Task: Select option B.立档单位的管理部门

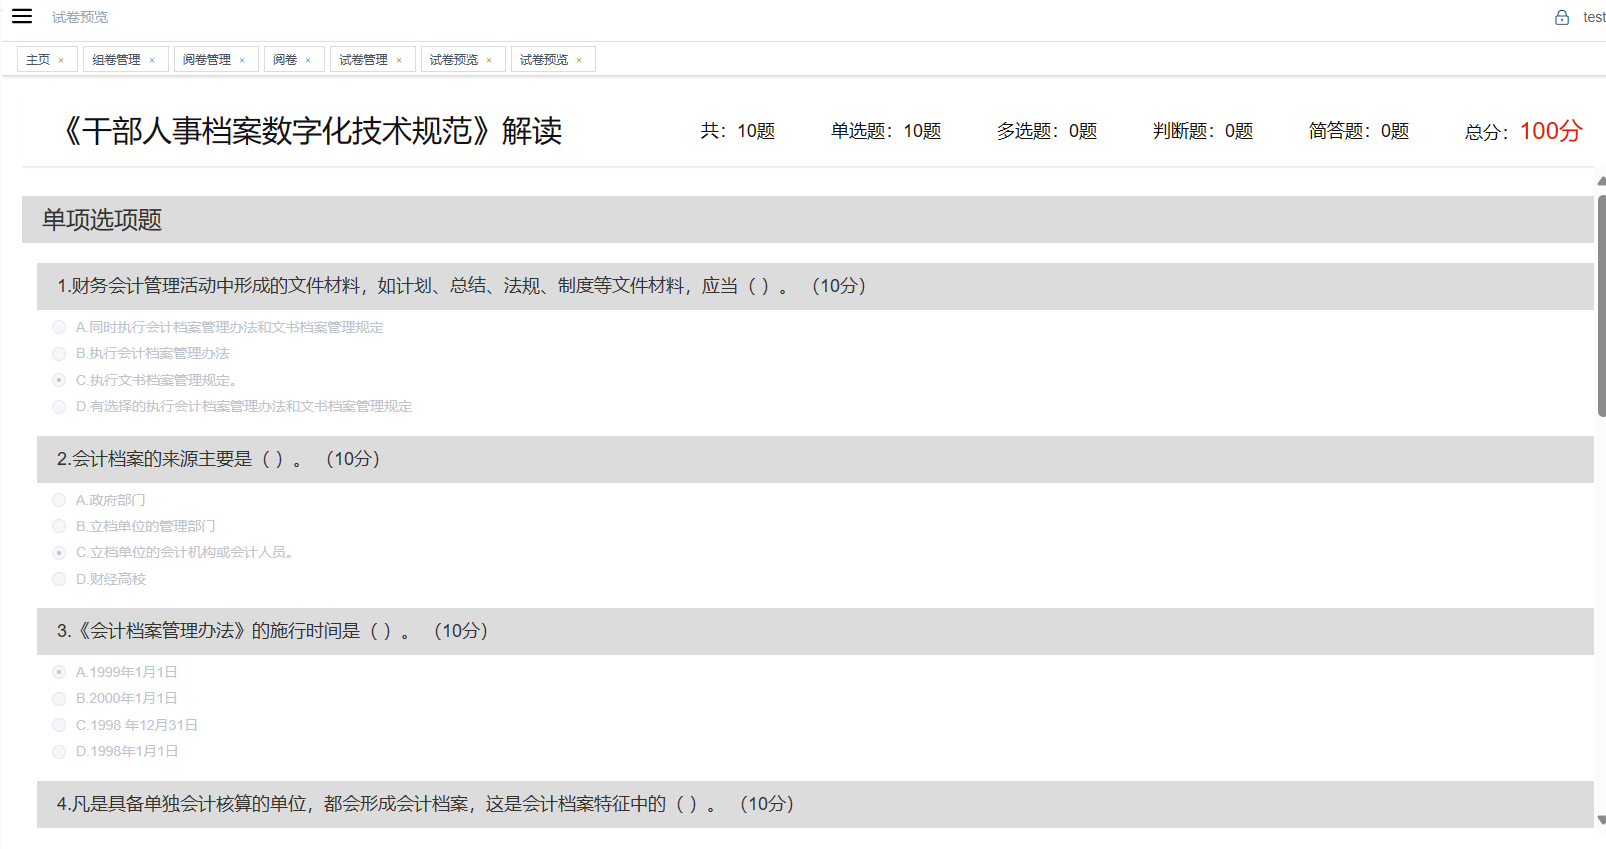Action: (59, 526)
